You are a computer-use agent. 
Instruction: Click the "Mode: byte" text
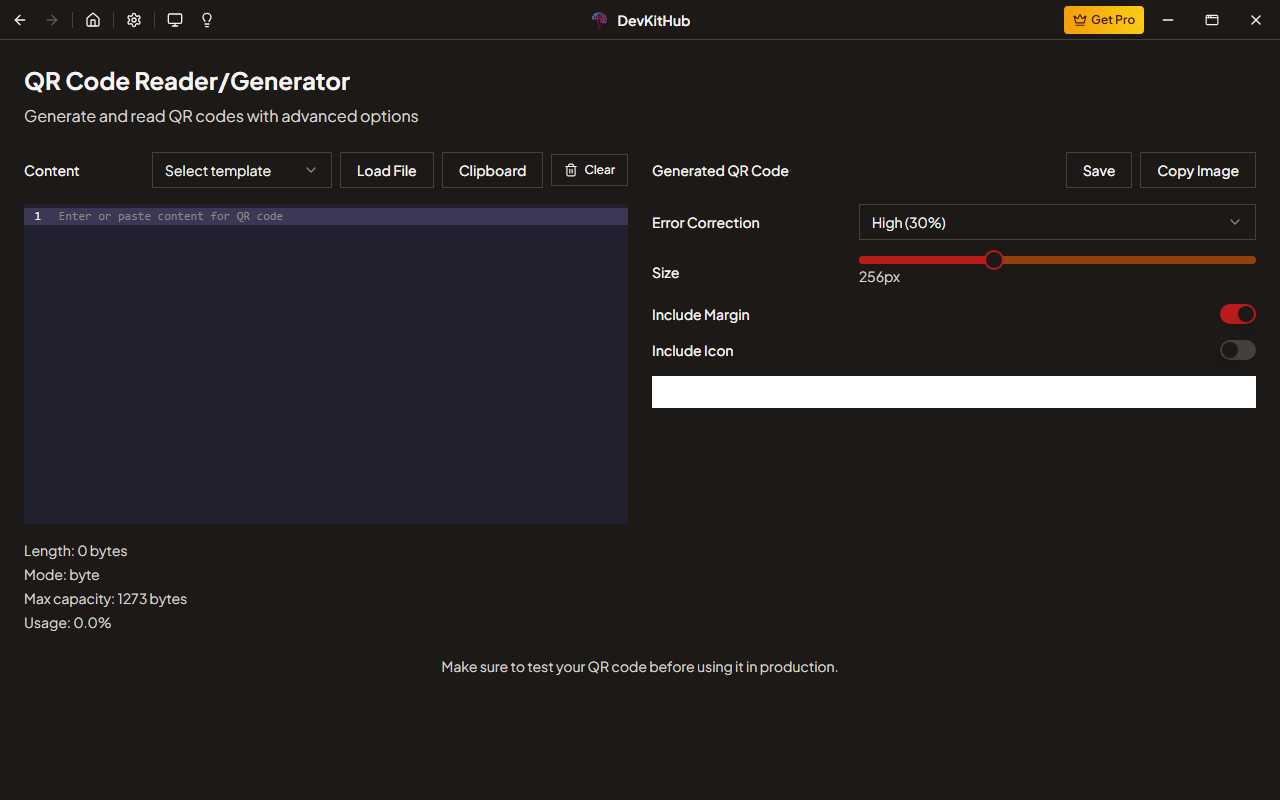62,575
